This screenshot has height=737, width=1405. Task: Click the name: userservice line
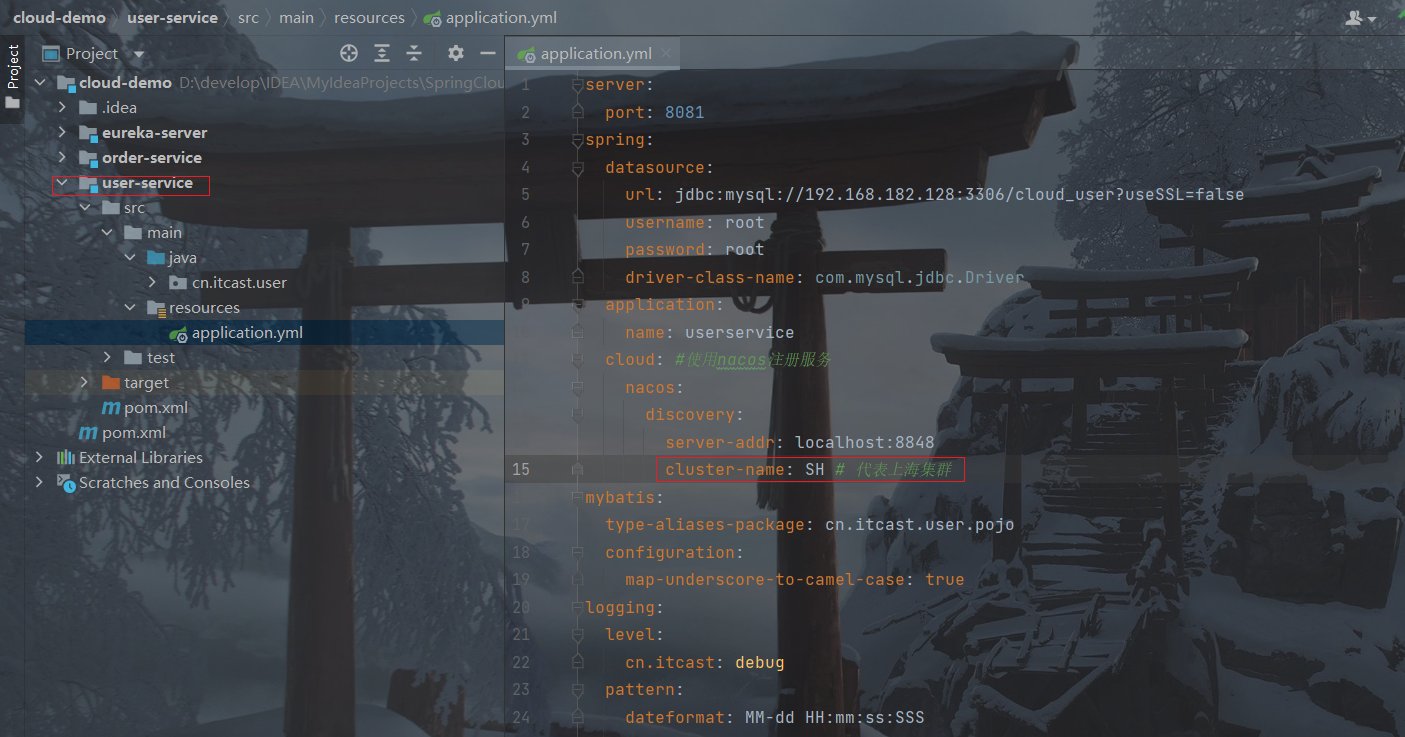tap(710, 332)
